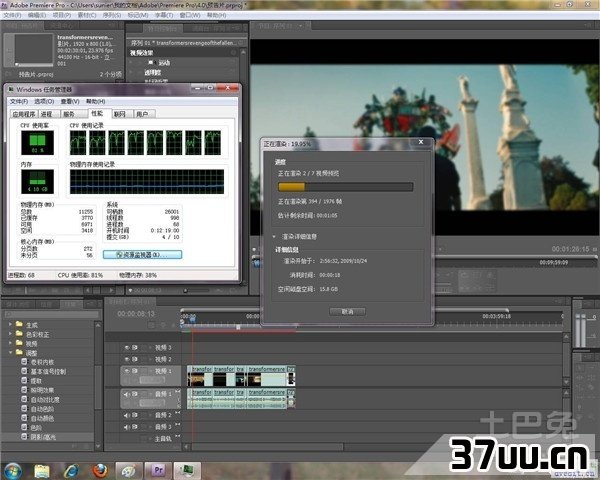Click the 卷积内核 effect icon
The height and width of the screenshot is (480, 600).
click(24, 362)
